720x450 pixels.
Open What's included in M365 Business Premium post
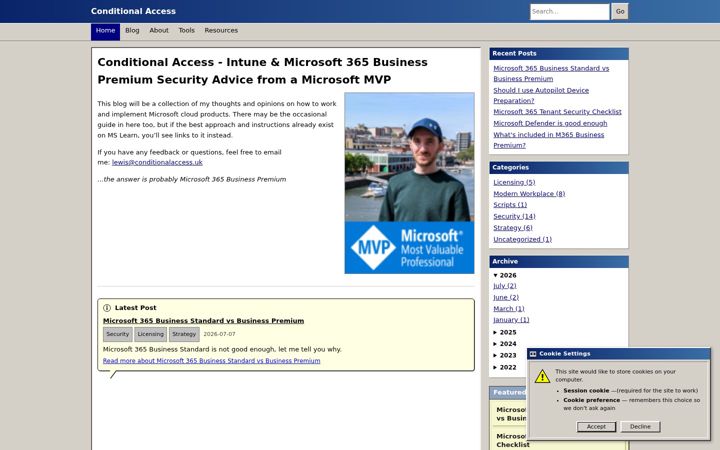tap(549, 140)
